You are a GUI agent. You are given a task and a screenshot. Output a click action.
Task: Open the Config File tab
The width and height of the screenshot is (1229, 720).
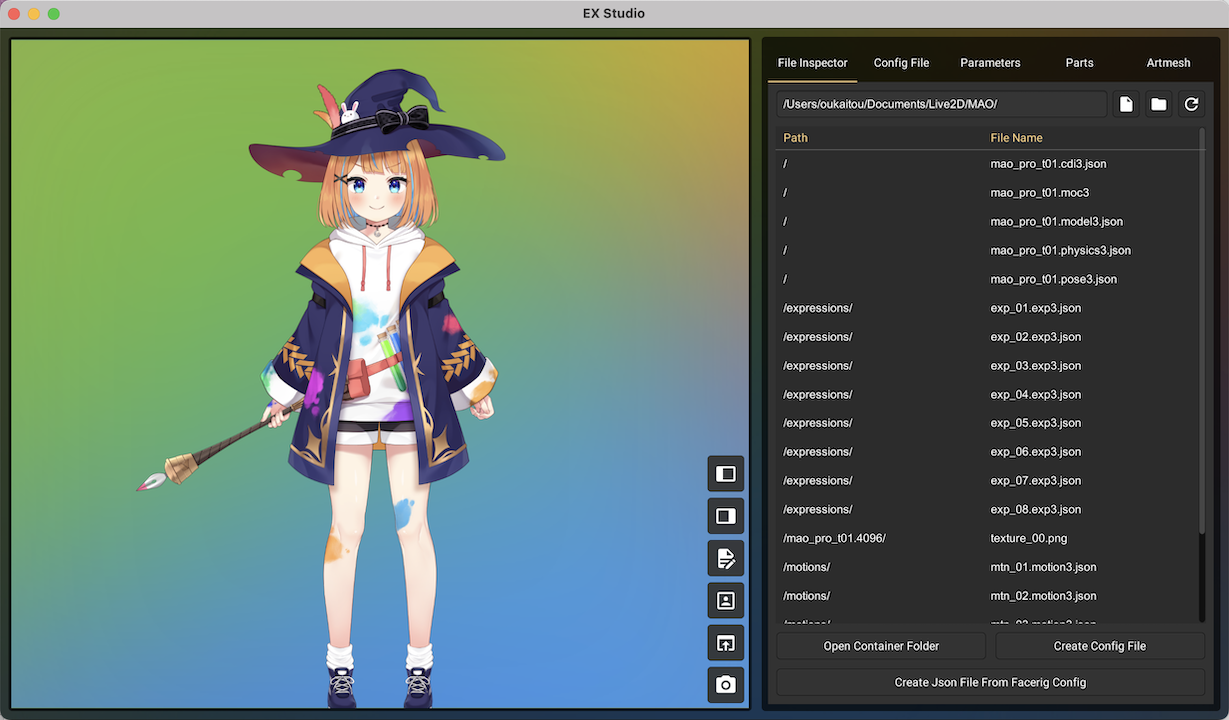pos(901,62)
